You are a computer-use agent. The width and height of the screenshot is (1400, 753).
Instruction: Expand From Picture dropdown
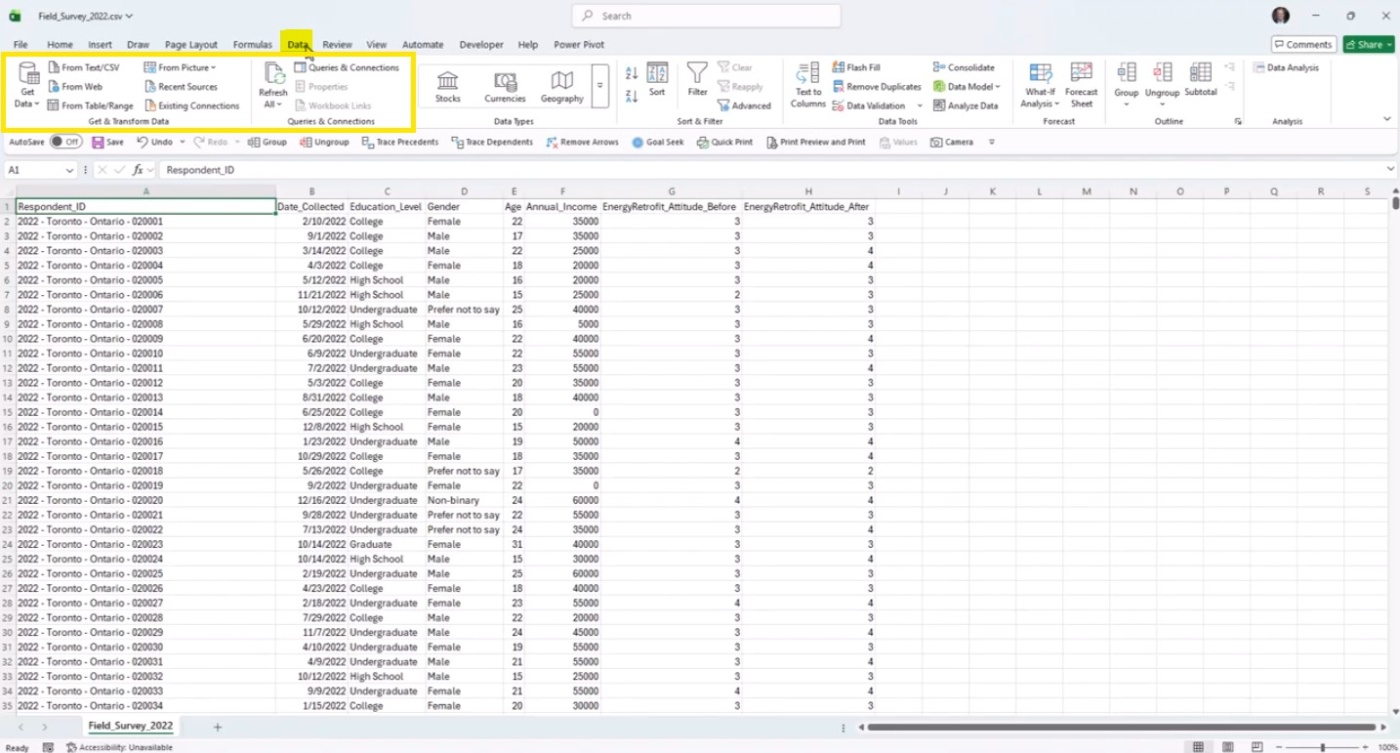pyautogui.click(x=180, y=68)
